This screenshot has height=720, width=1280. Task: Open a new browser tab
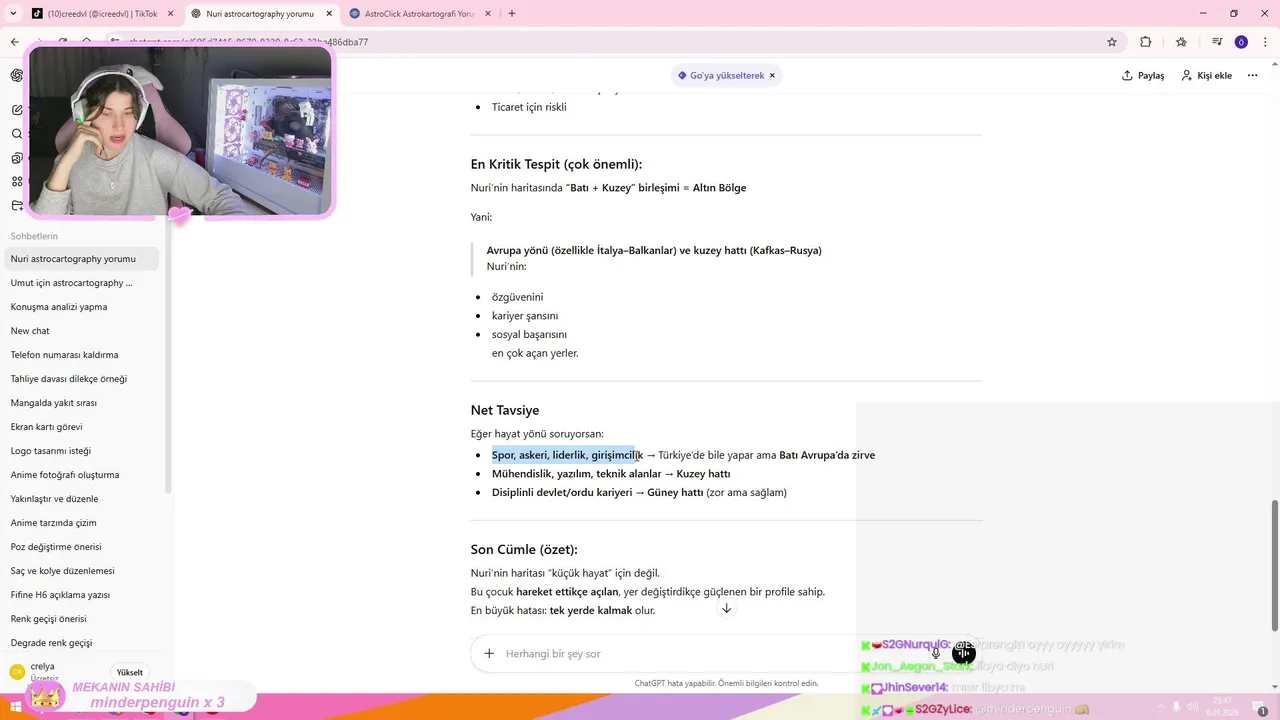[x=512, y=14]
